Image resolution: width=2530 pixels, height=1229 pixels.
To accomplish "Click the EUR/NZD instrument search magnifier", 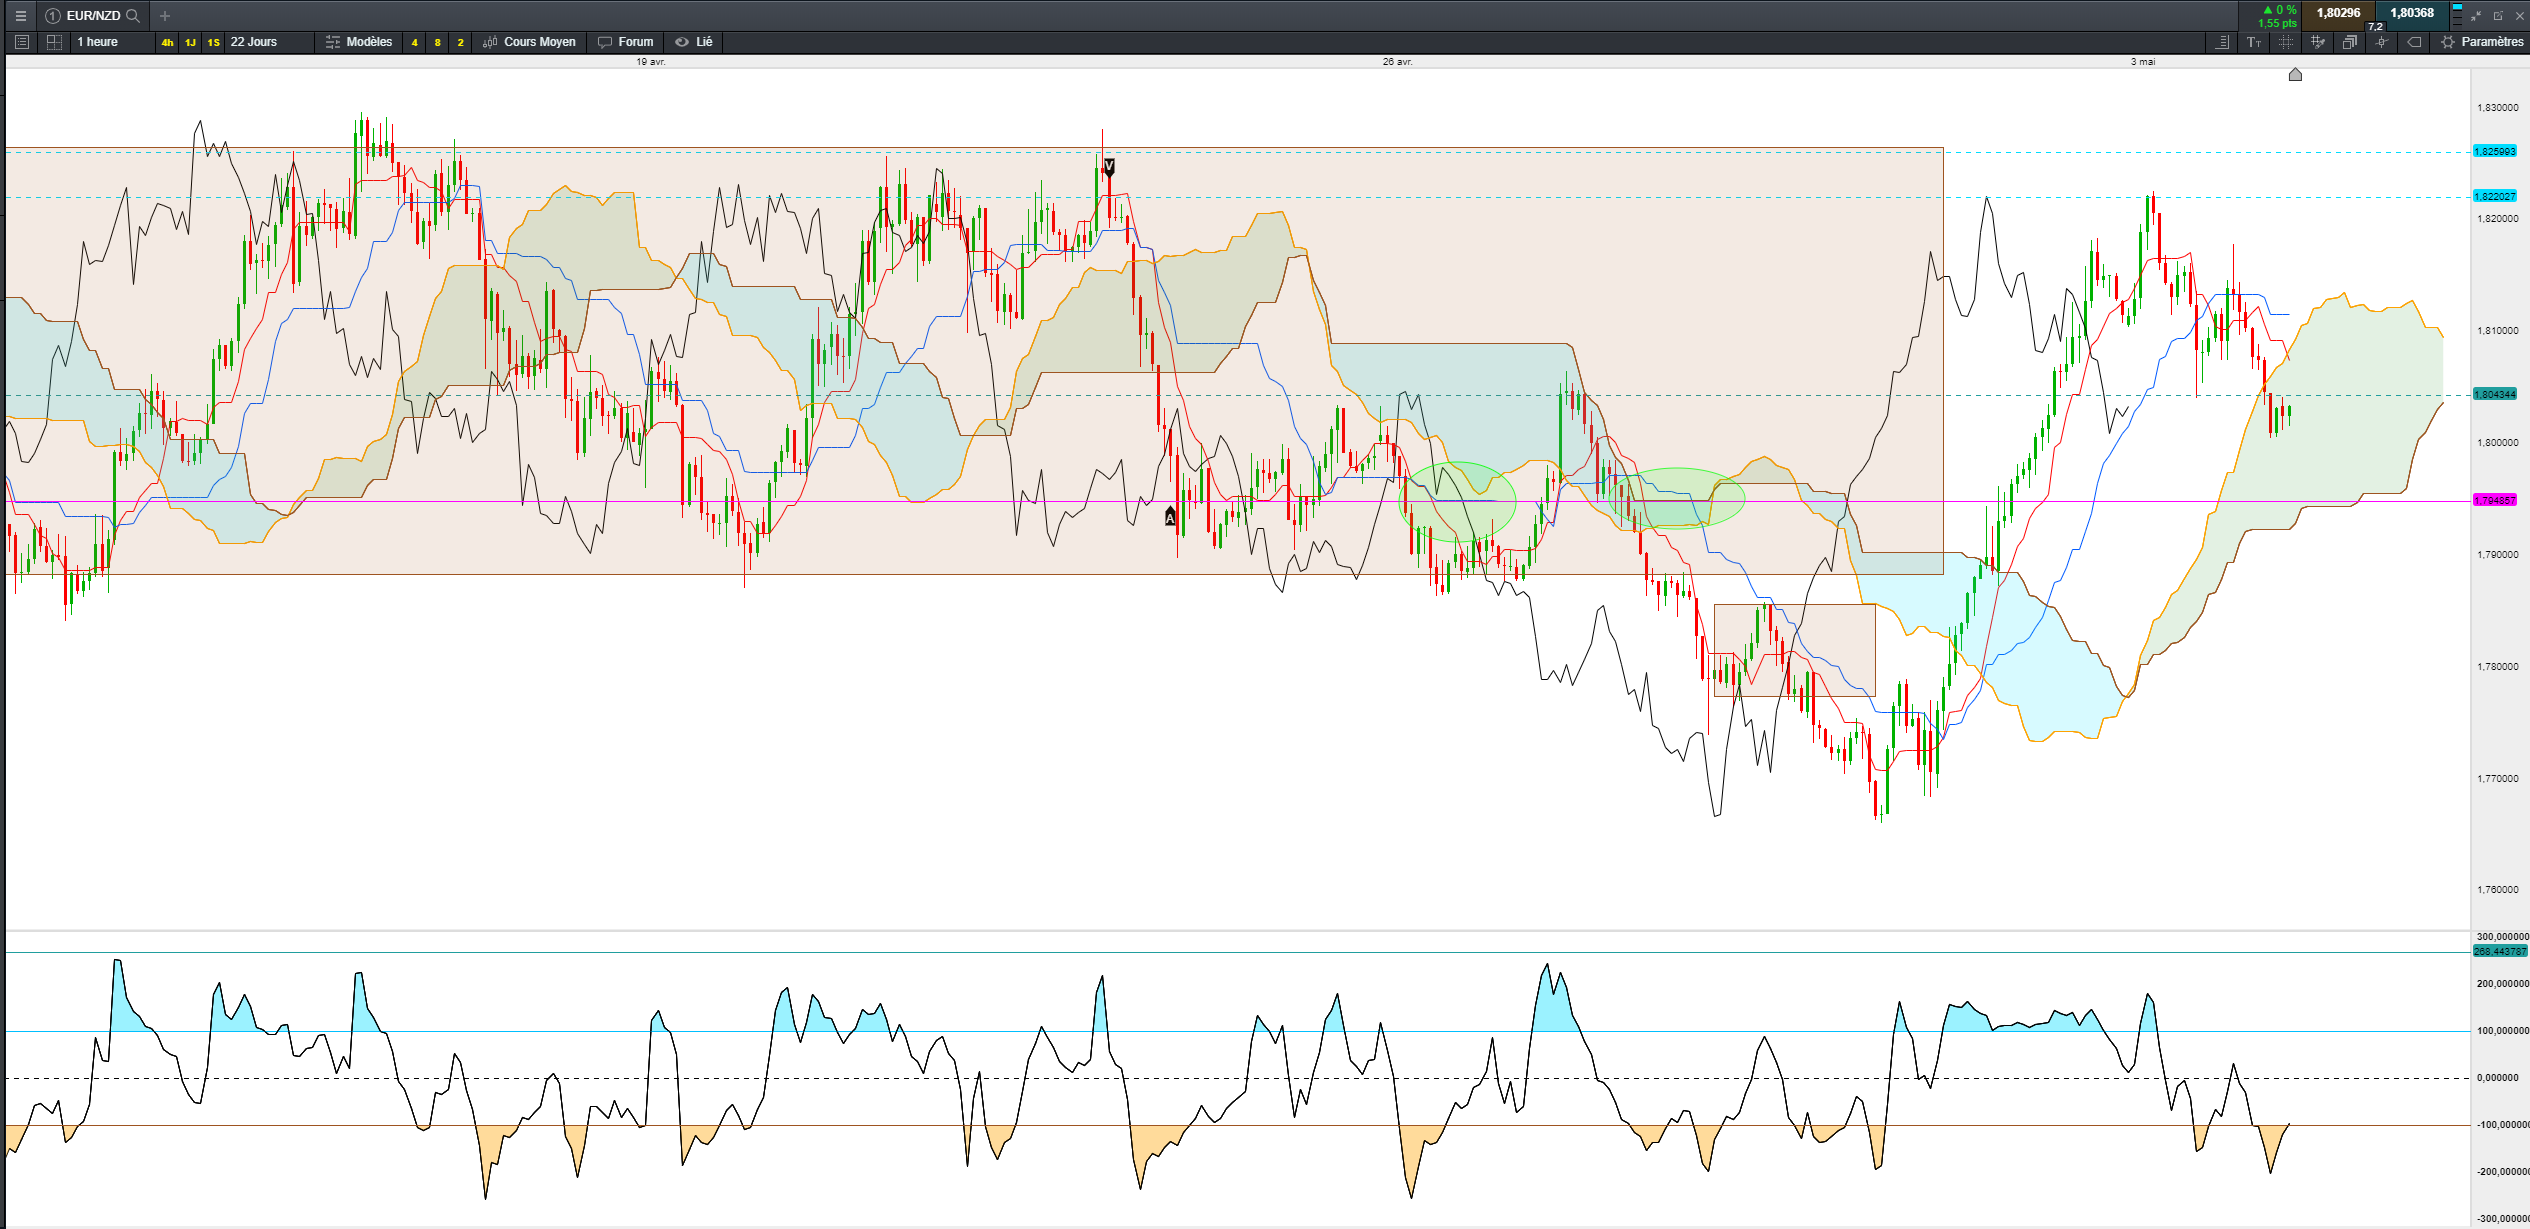I will (x=133, y=16).
